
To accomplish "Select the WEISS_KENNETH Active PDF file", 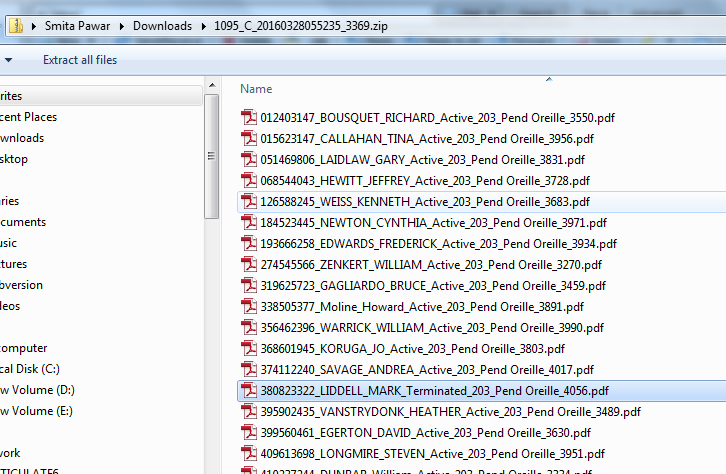I will pyautogui.click(x=425, y=201).
